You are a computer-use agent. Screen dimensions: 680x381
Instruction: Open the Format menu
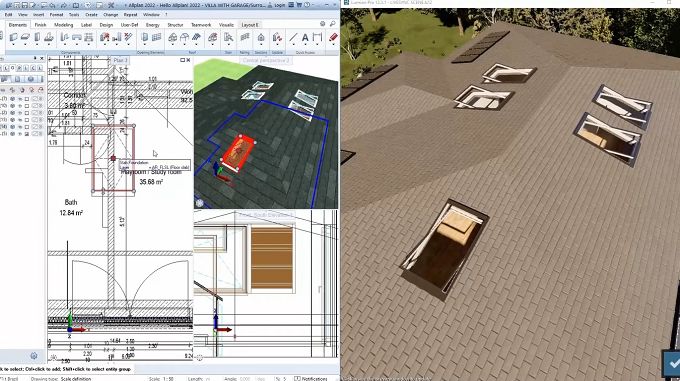point(56,14)
